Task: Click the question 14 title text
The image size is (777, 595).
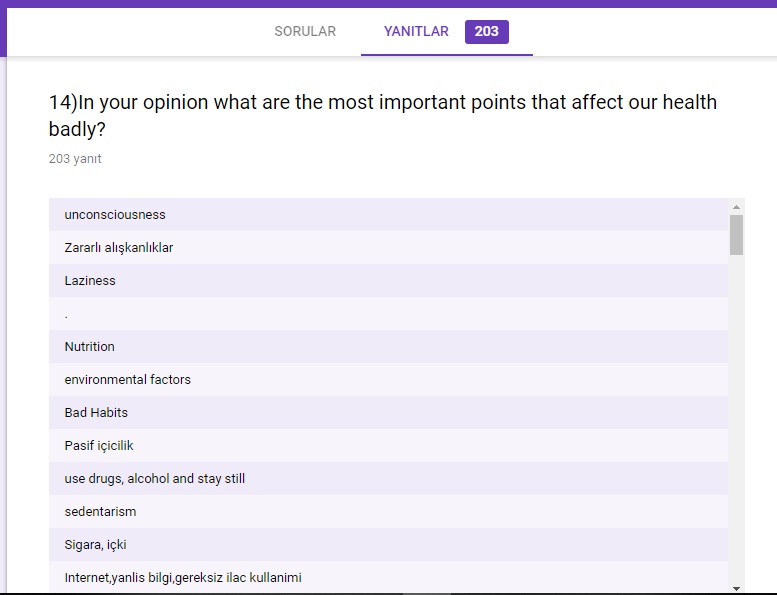Action: pyautogui.click(x=382, y=115)
